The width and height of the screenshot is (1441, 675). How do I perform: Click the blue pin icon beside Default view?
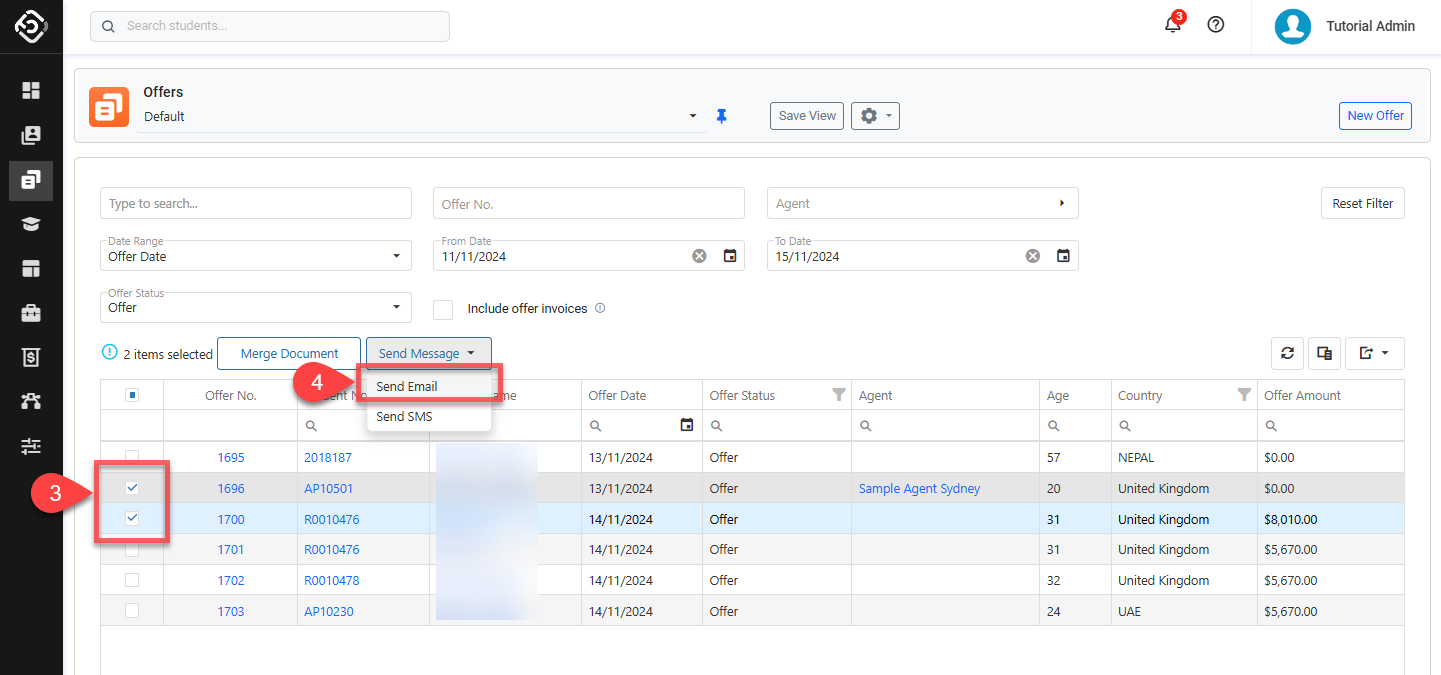[721, 116]
